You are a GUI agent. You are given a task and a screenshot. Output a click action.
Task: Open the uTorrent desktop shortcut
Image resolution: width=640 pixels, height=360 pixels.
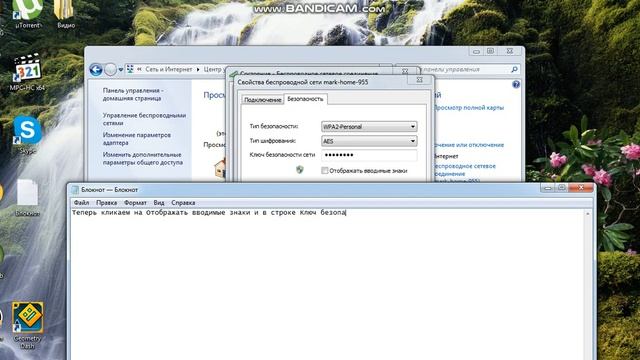point(28,13)
